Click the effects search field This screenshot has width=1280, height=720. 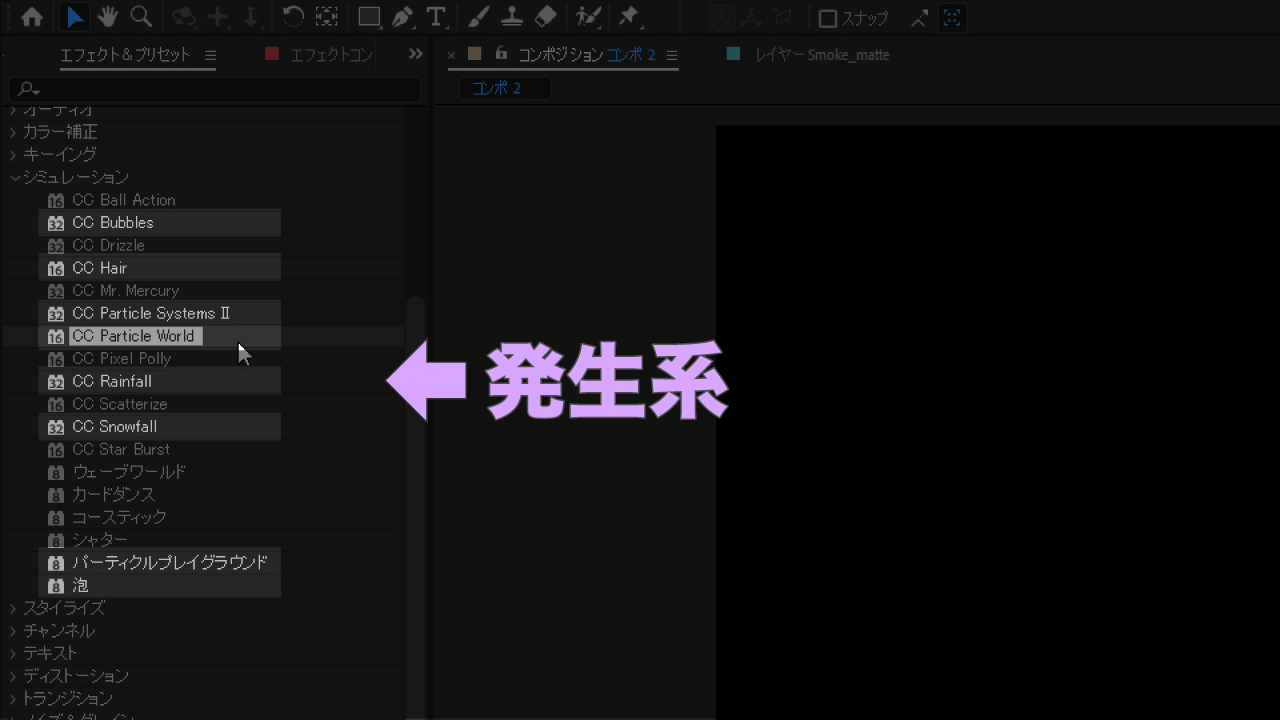click(215, 89)
